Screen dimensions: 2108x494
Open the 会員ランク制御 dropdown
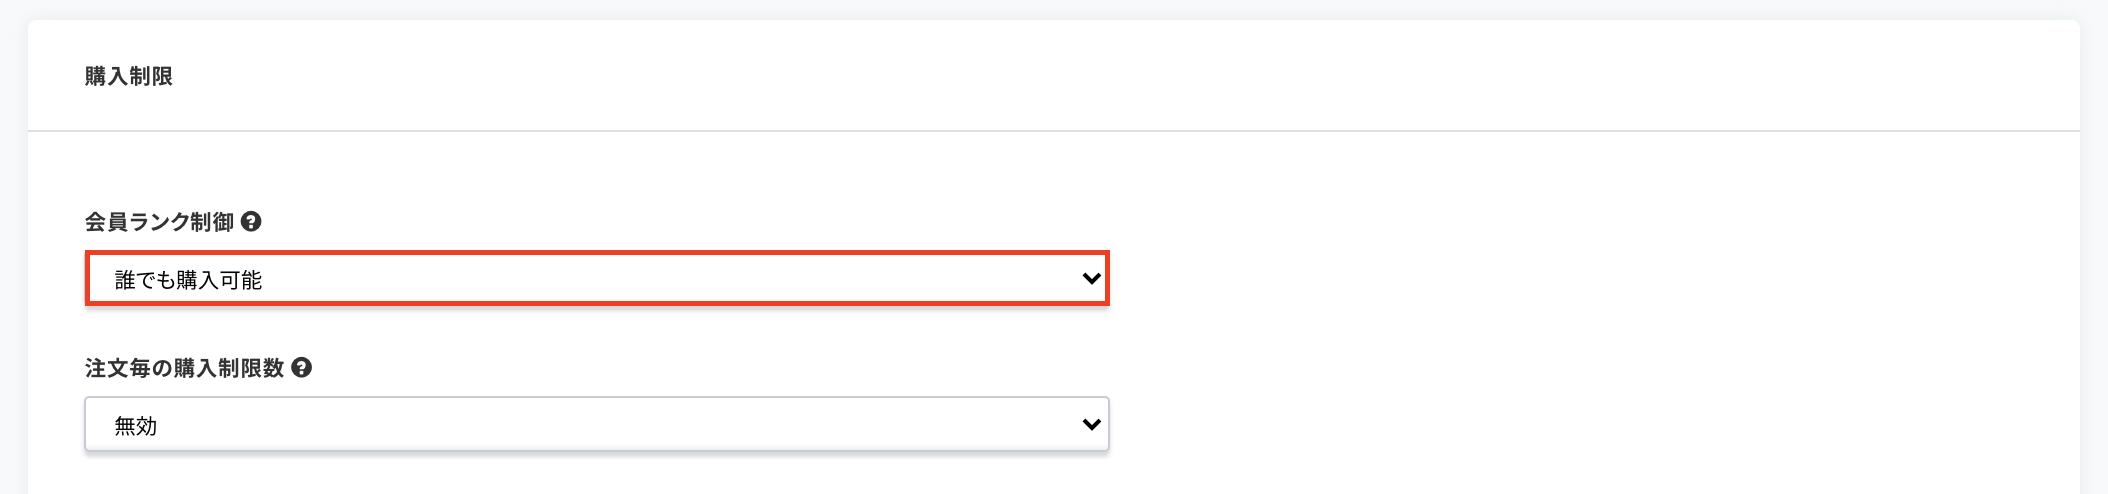[597, 279]
